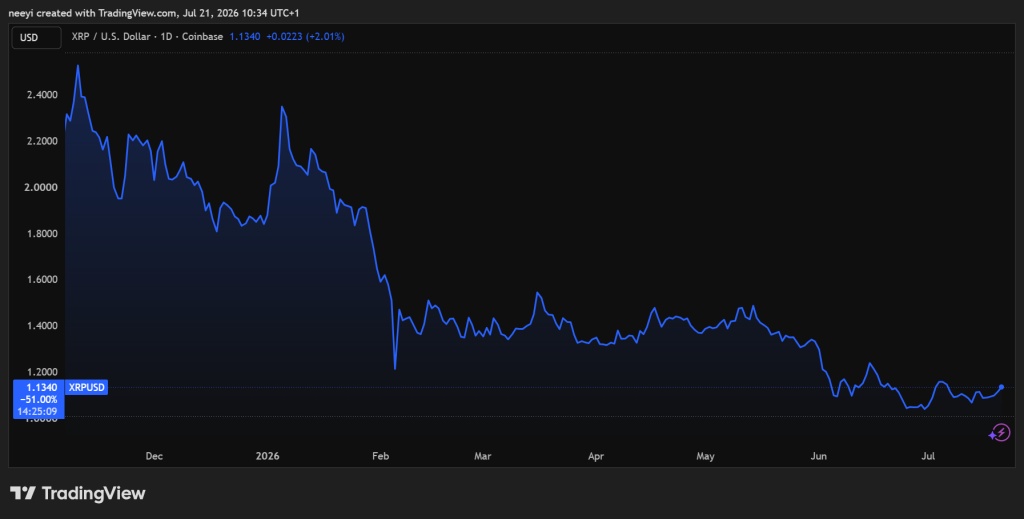Click the Dec label on the time axis
The height and width of the screenshot is (519, 1024).
point(154,456)
